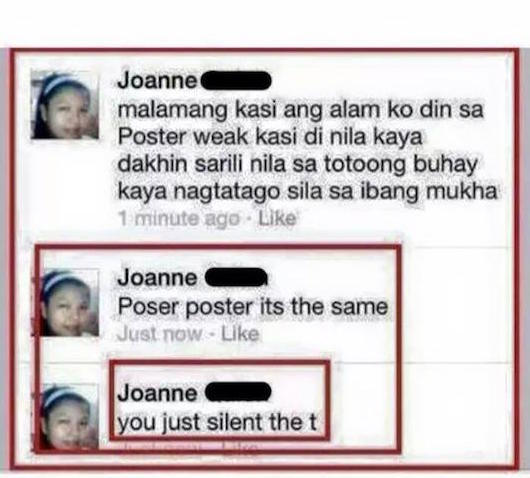Image resolution: width=530 pixels, height=478 pixels.
Task: Click the blacked-out surname in the third comment
Action: (x=238, y=392)
